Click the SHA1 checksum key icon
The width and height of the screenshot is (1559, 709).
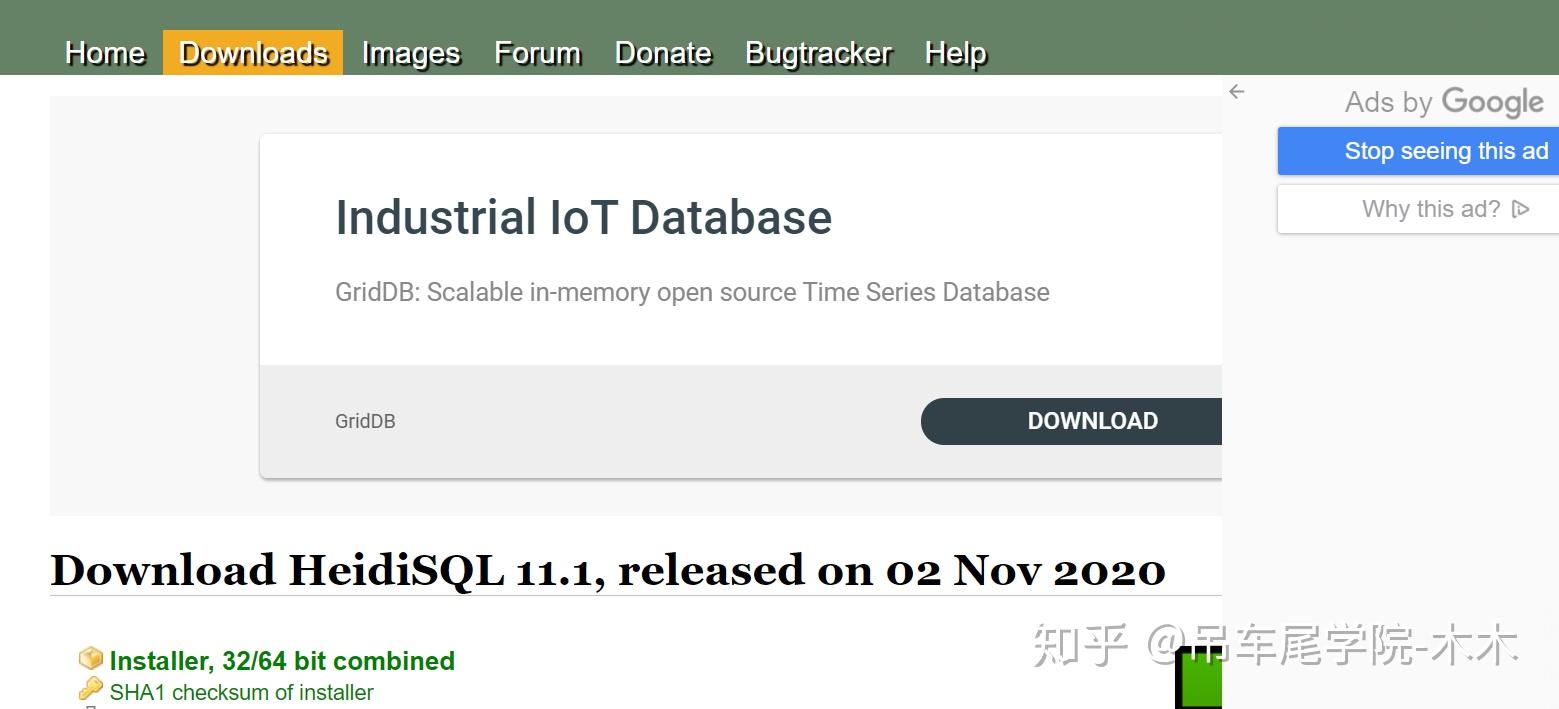click(x=91, y=689)
